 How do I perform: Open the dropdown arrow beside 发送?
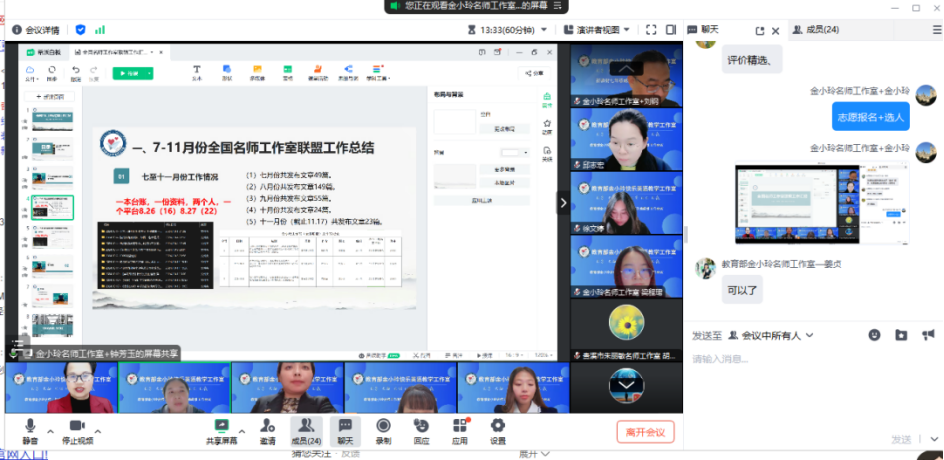click(x=934, y=440)
